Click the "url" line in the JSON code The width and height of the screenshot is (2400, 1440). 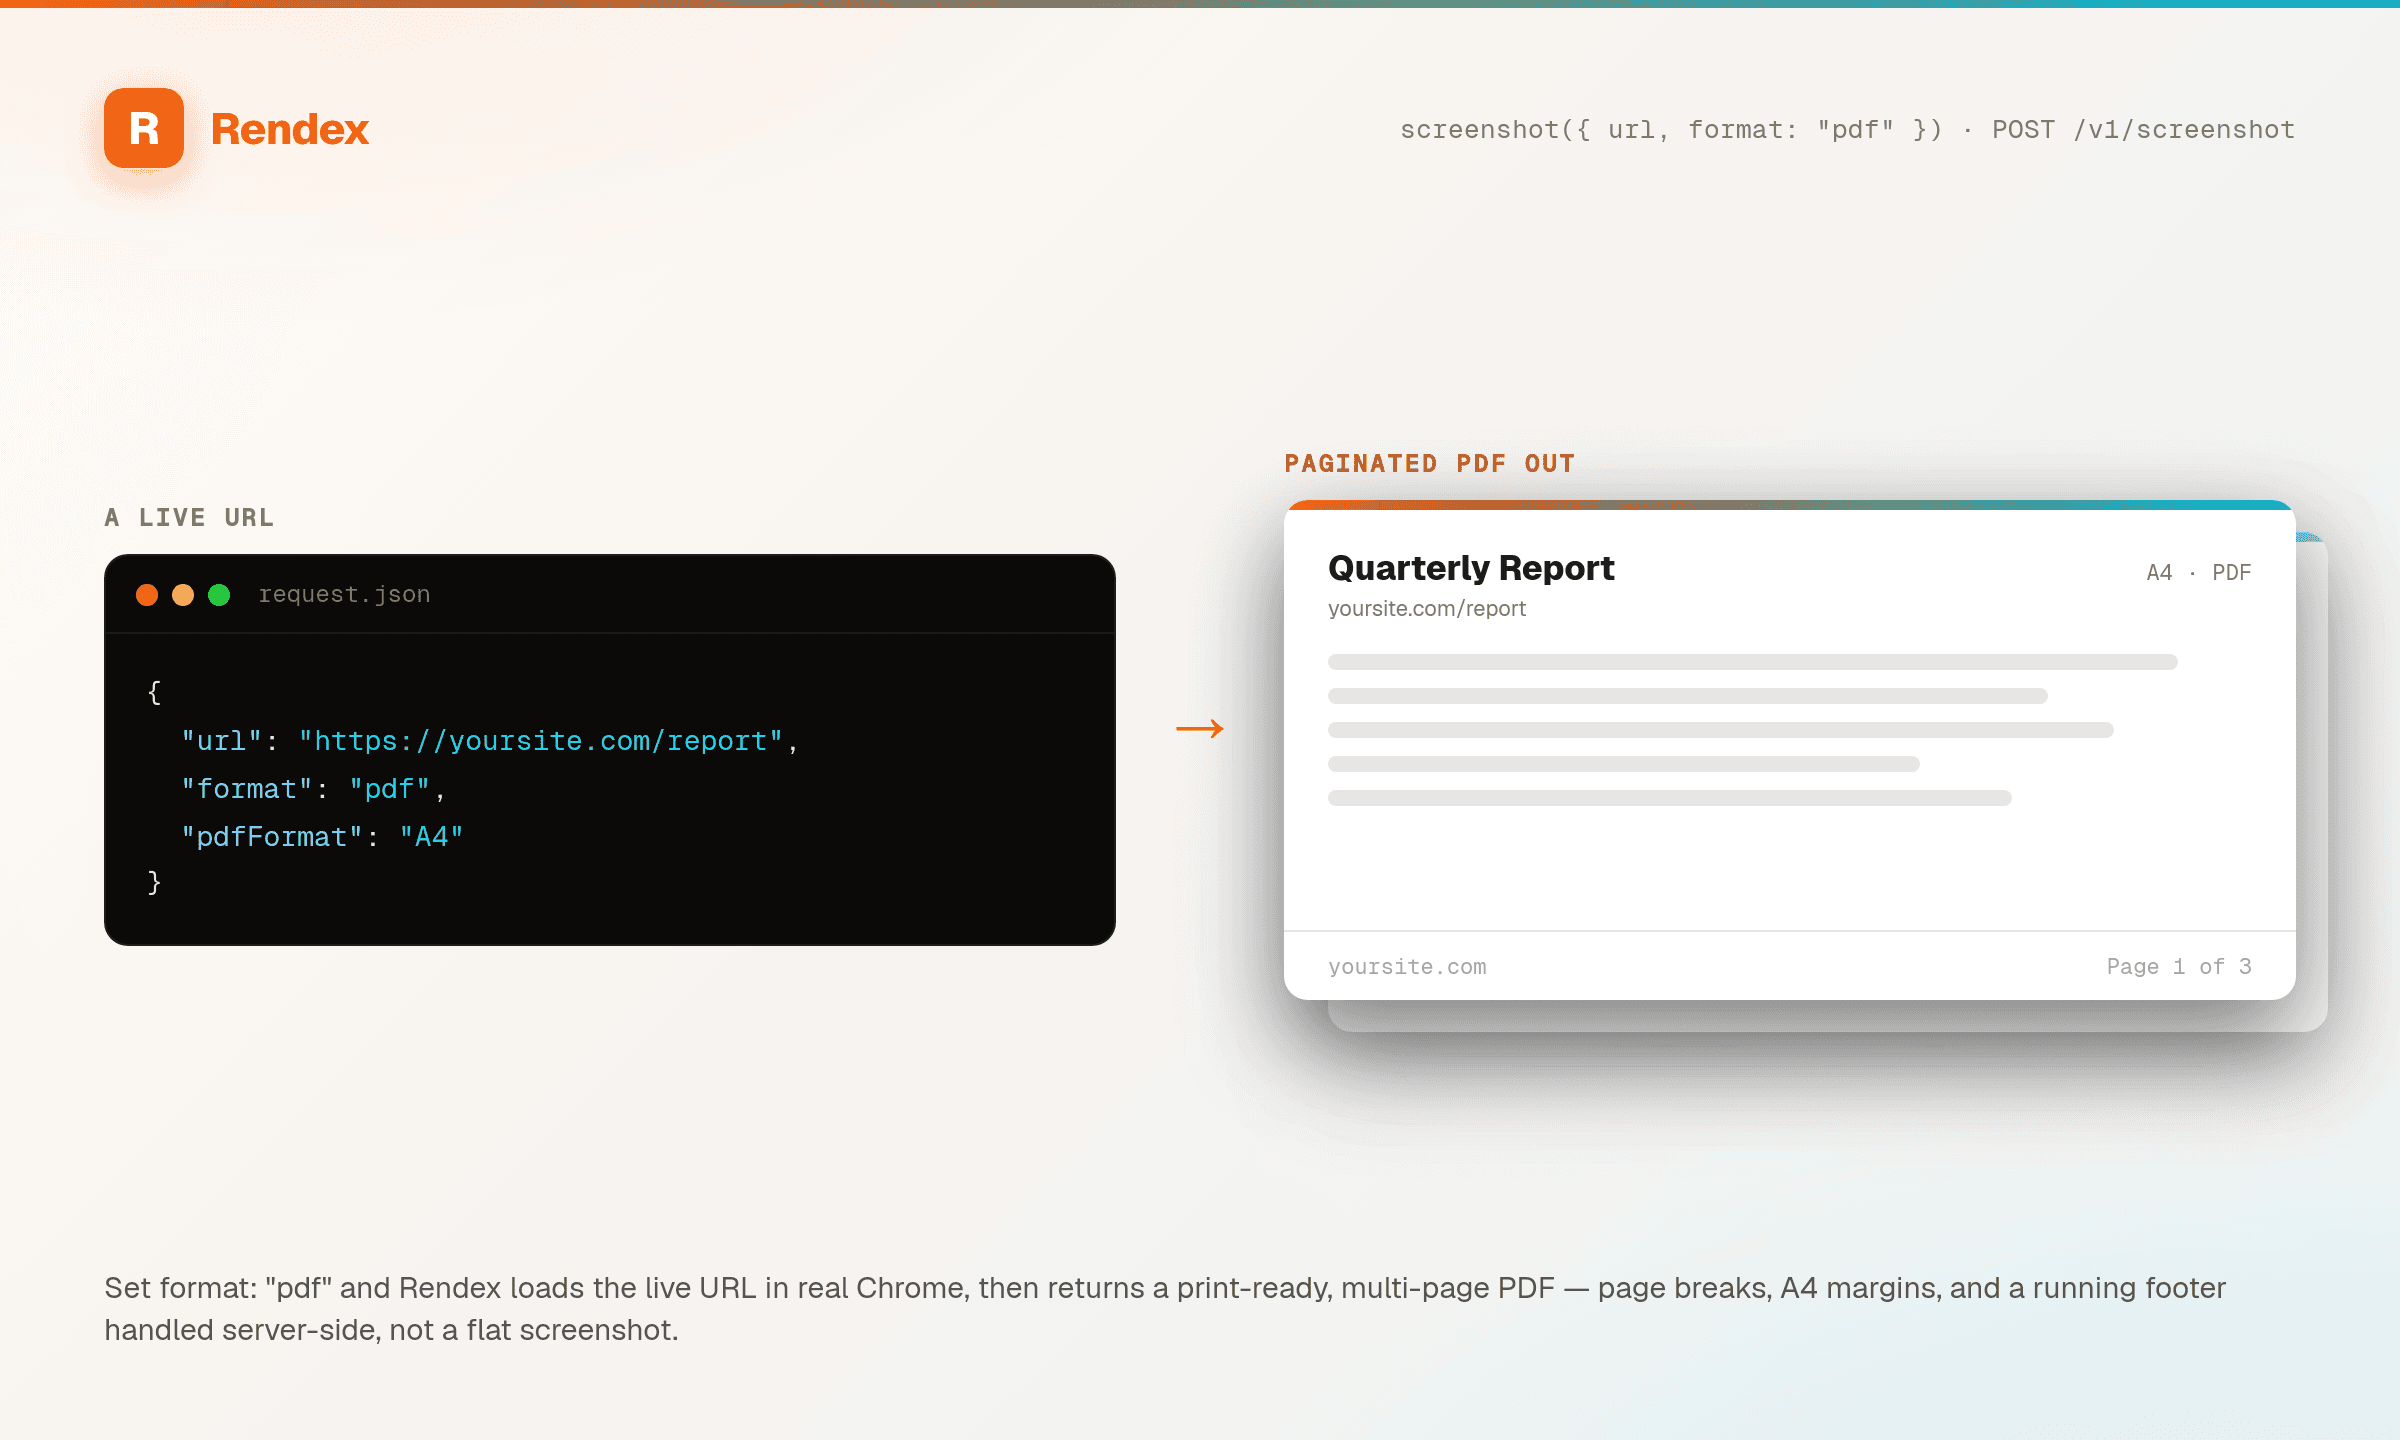tap(490, 741)
